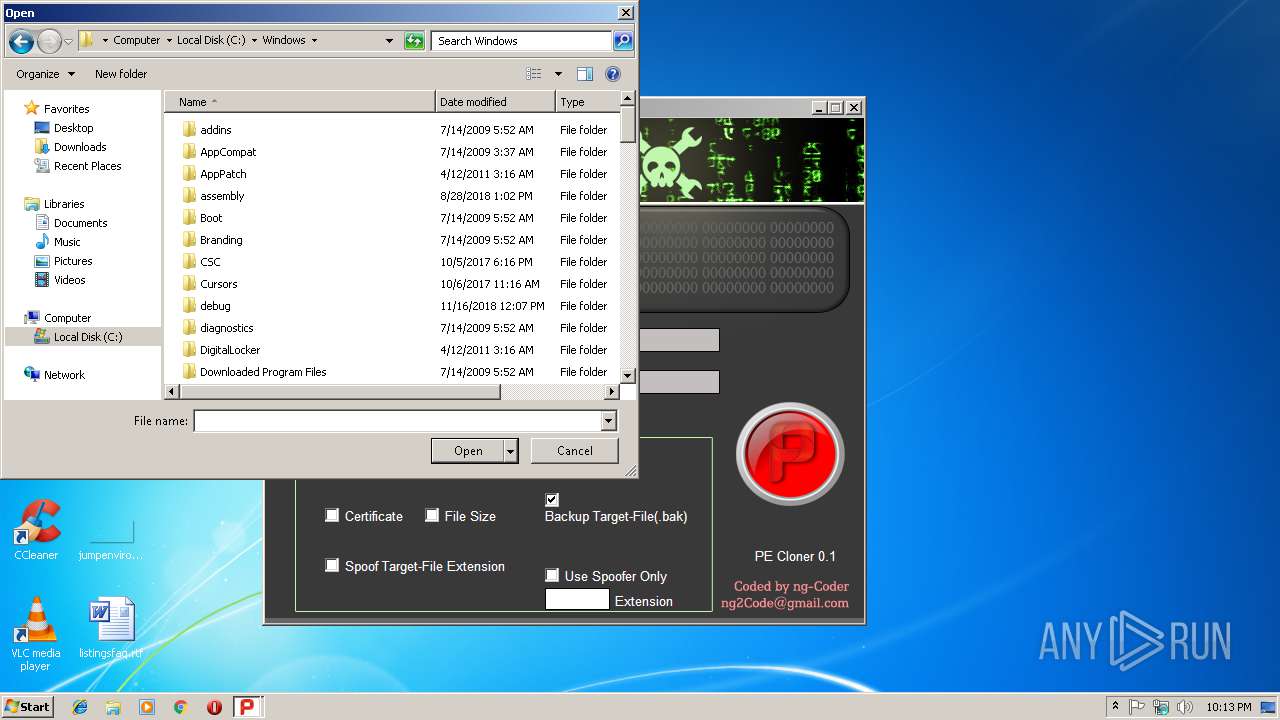Click the Start button

(27, 707)
